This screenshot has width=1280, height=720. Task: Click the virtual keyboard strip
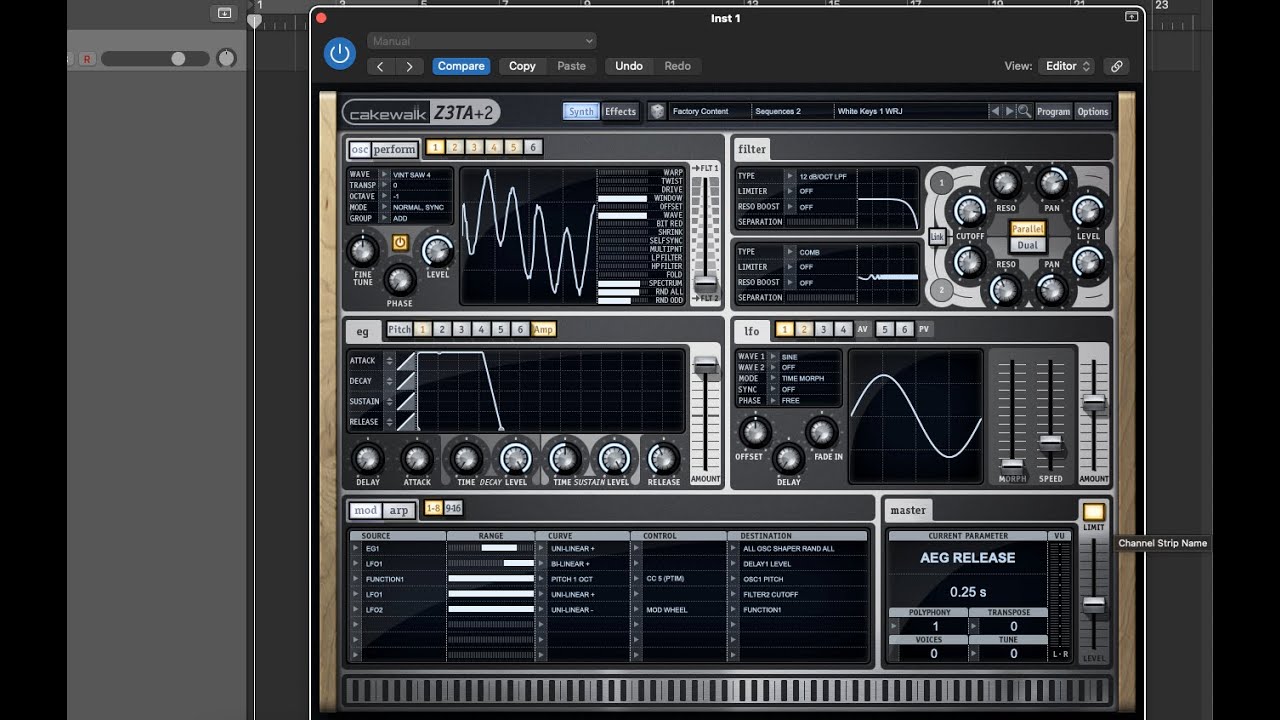pos(727,690)
